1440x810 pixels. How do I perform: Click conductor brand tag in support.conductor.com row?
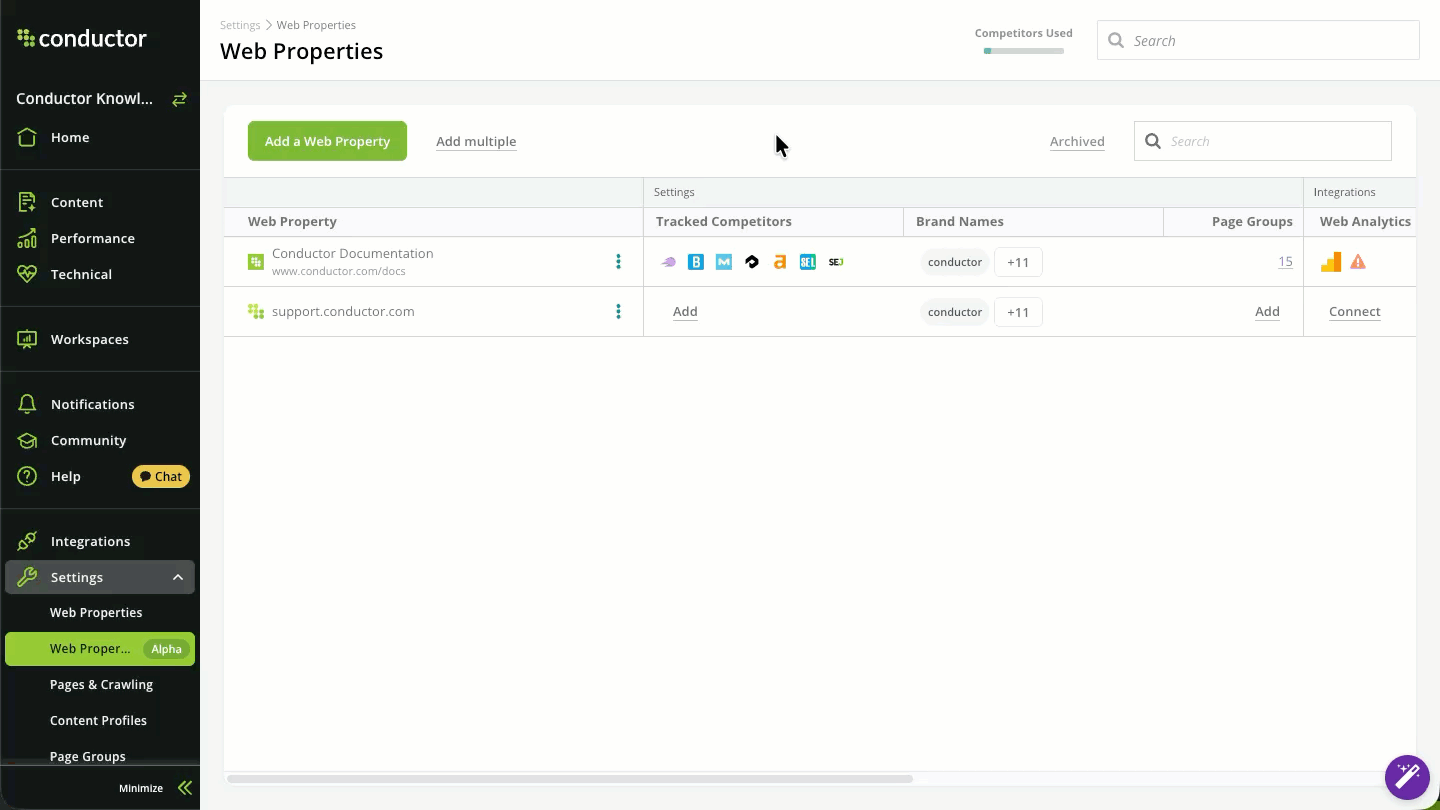pyautogui.click(x=955, y=312)
